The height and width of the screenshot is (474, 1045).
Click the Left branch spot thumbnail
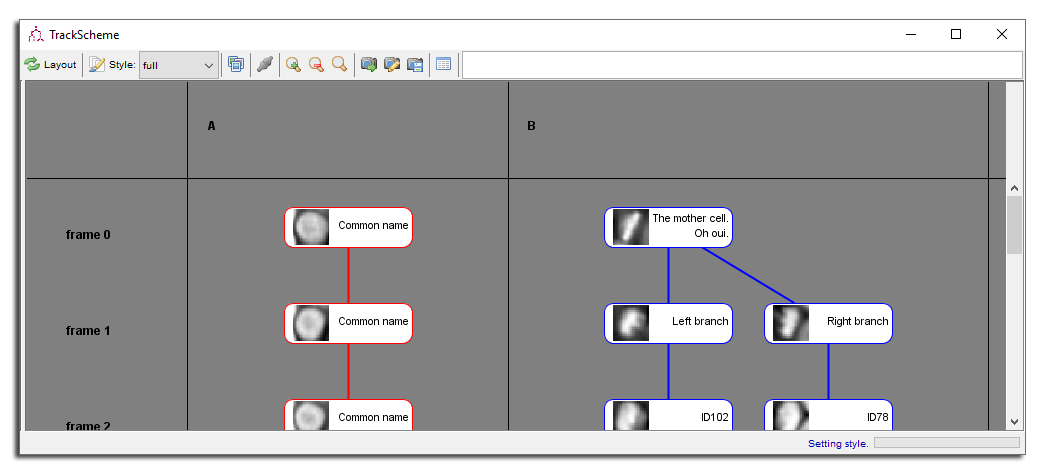coord(630,323)
